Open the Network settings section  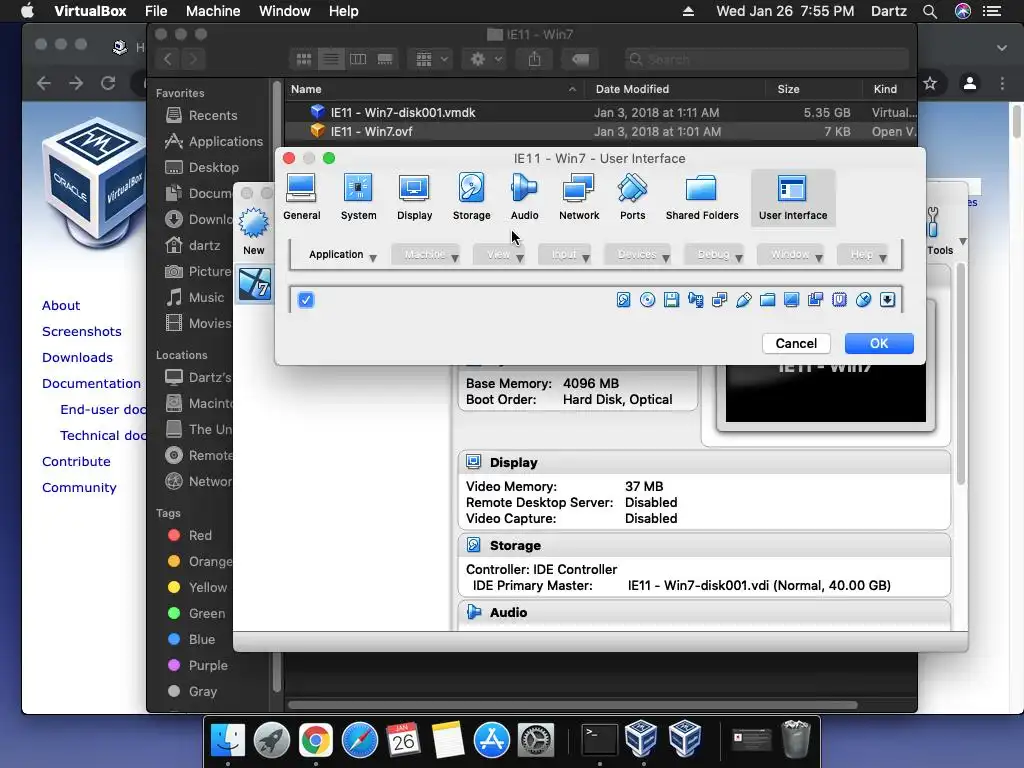point(579,197)
